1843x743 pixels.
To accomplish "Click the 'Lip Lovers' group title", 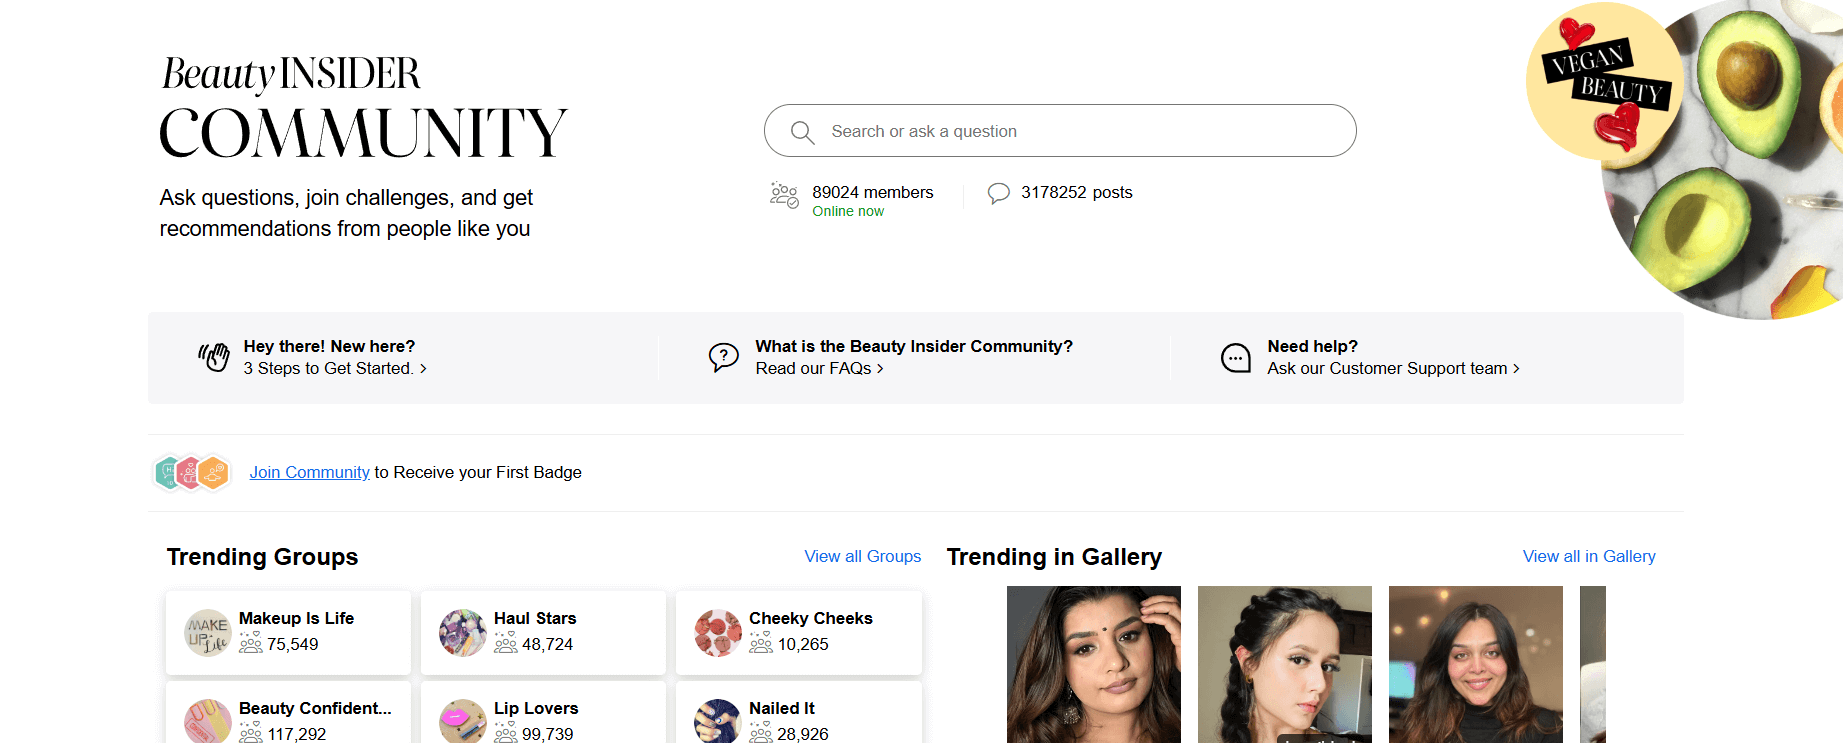I will pos(536,708).
